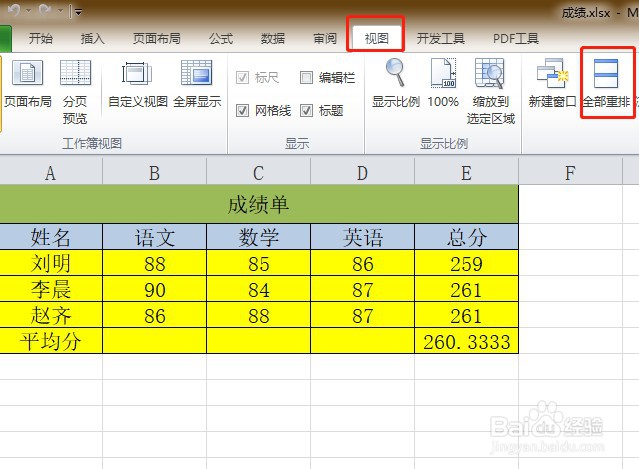Viewport: 639px width, 469px height.
Task: Select the average value 260.3333
Action: [466, 341]
